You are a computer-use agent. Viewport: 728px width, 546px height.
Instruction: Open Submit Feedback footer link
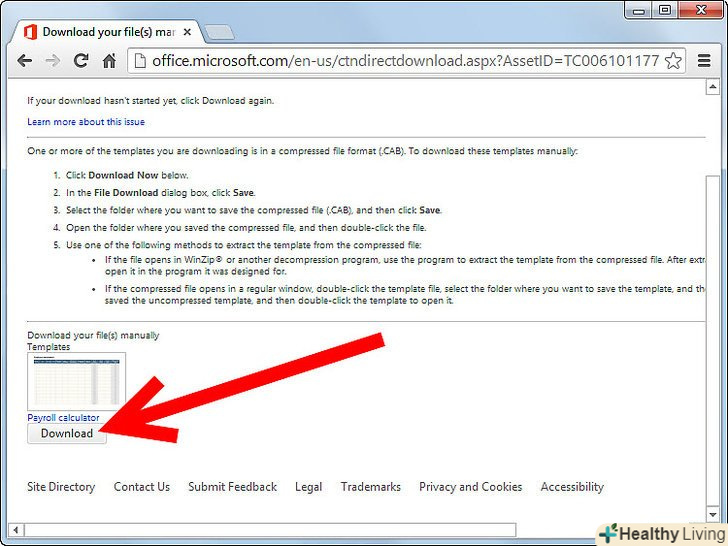click(x=233, y=487)
